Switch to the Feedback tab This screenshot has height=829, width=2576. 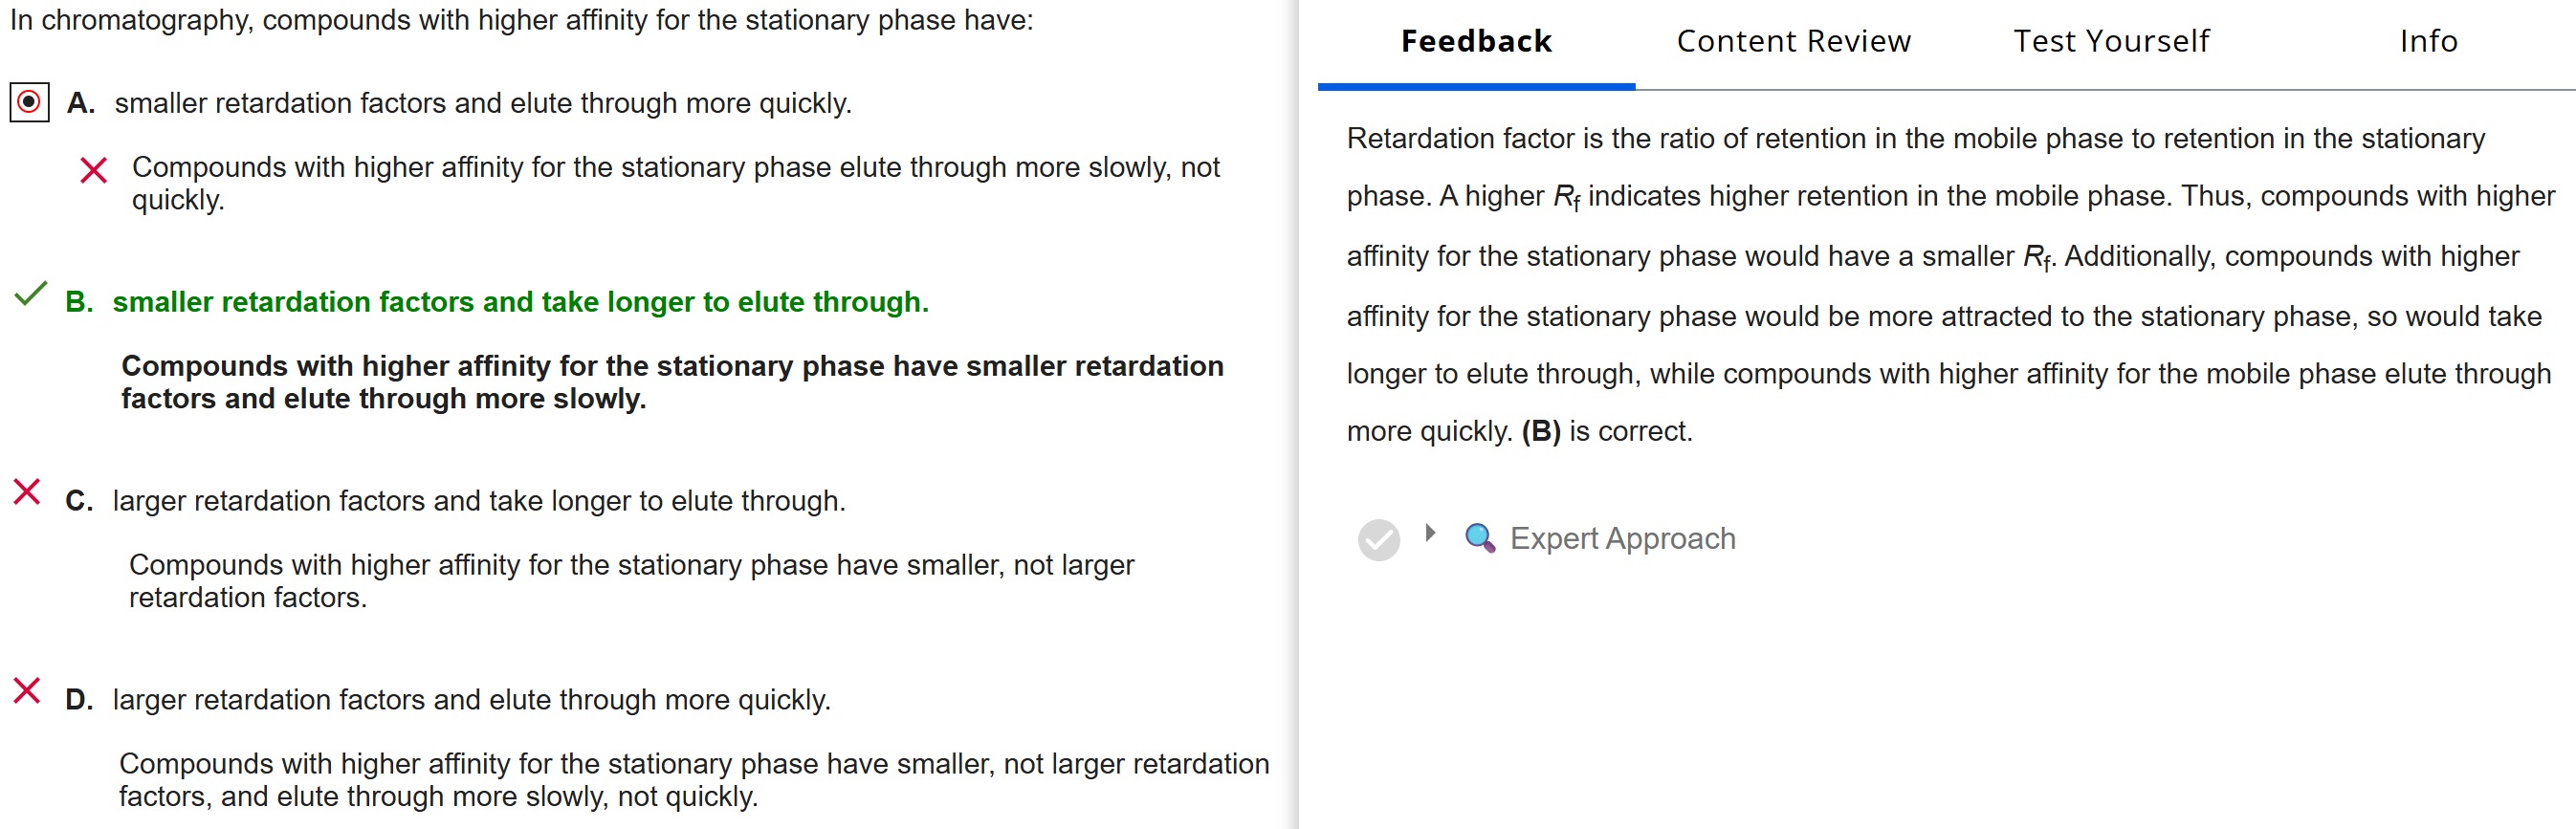click(1476, 42)
